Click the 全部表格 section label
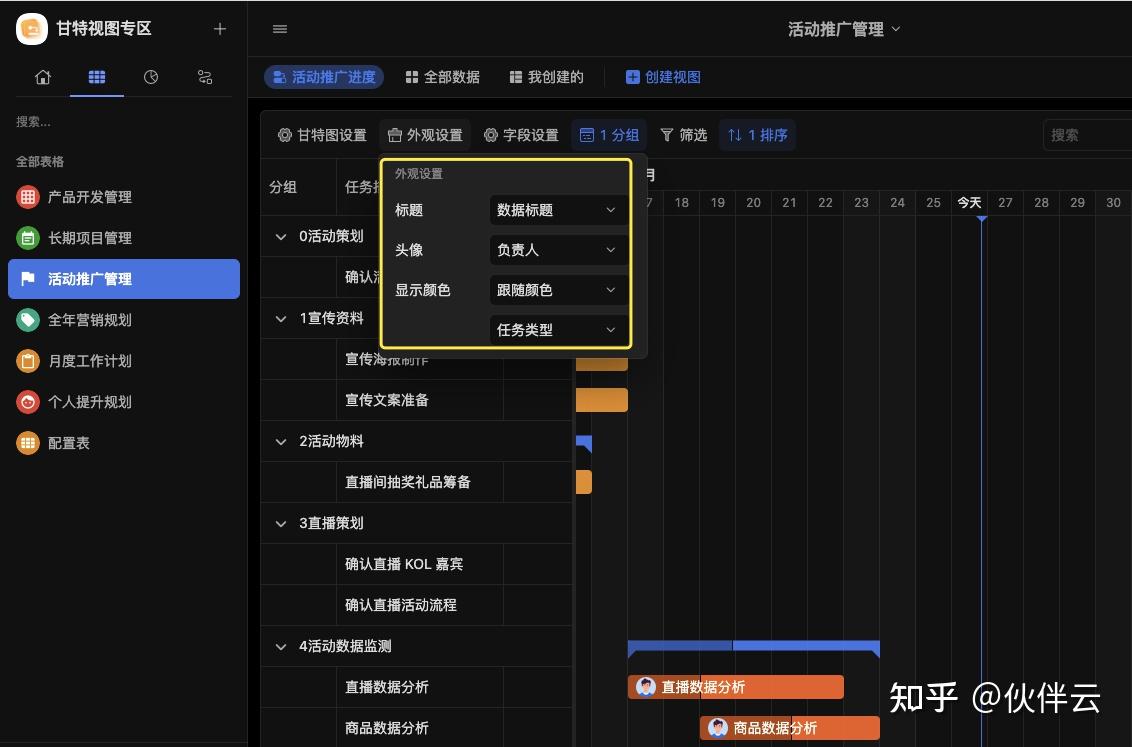The width and height of the screenshot is (1132, 747). click(x=40, y=162)
